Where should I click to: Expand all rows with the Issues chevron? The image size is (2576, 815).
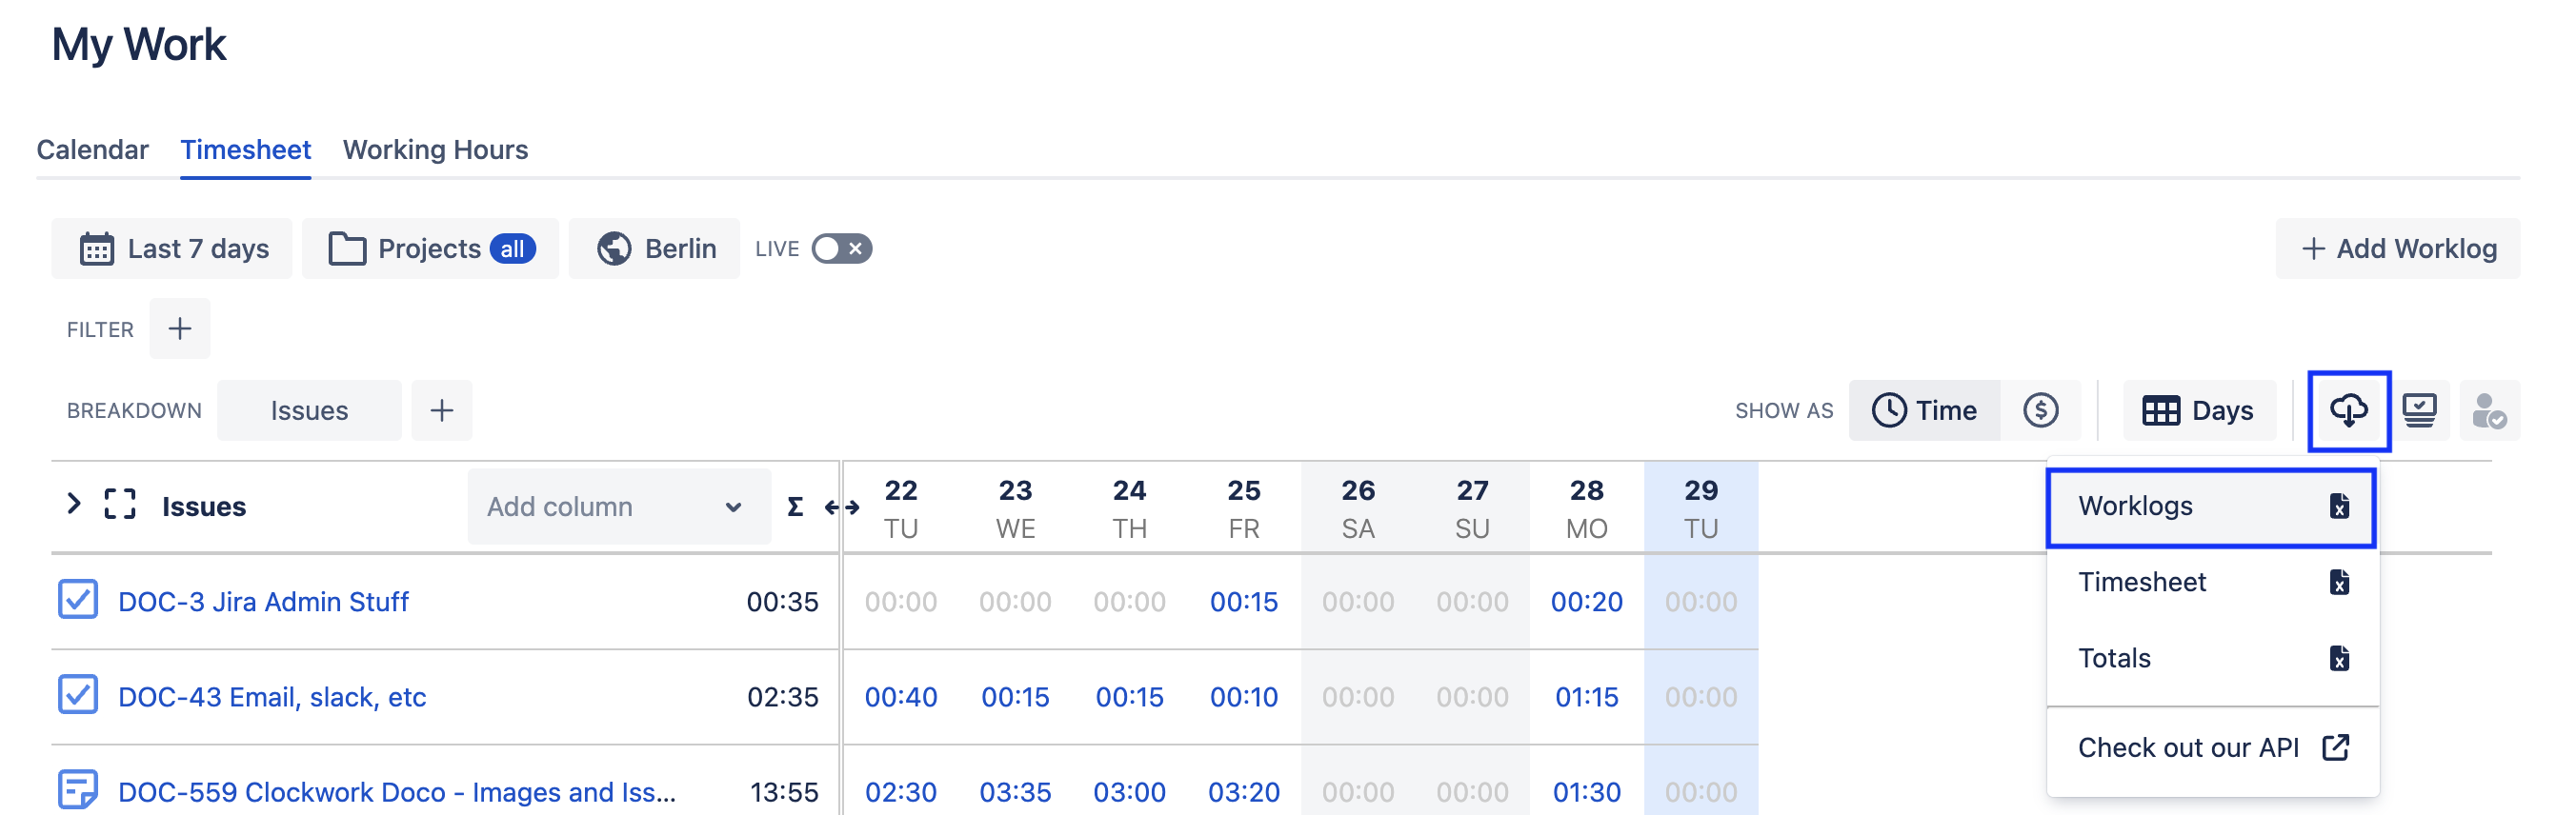coord(73,504)
